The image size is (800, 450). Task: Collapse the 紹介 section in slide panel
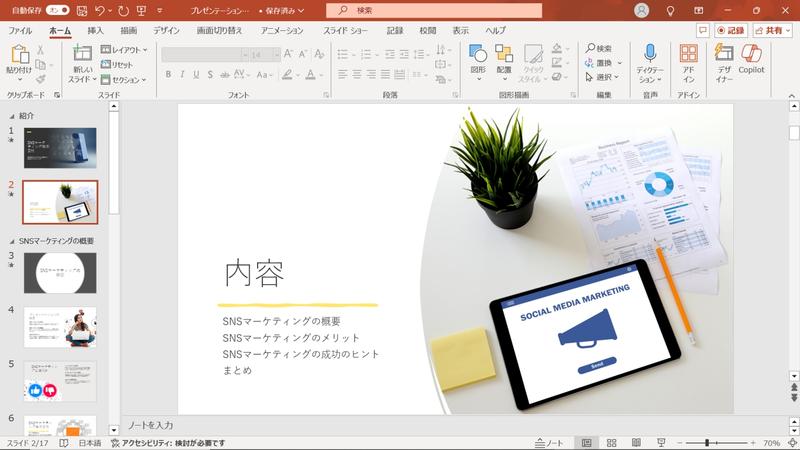(x=12, y=116)
